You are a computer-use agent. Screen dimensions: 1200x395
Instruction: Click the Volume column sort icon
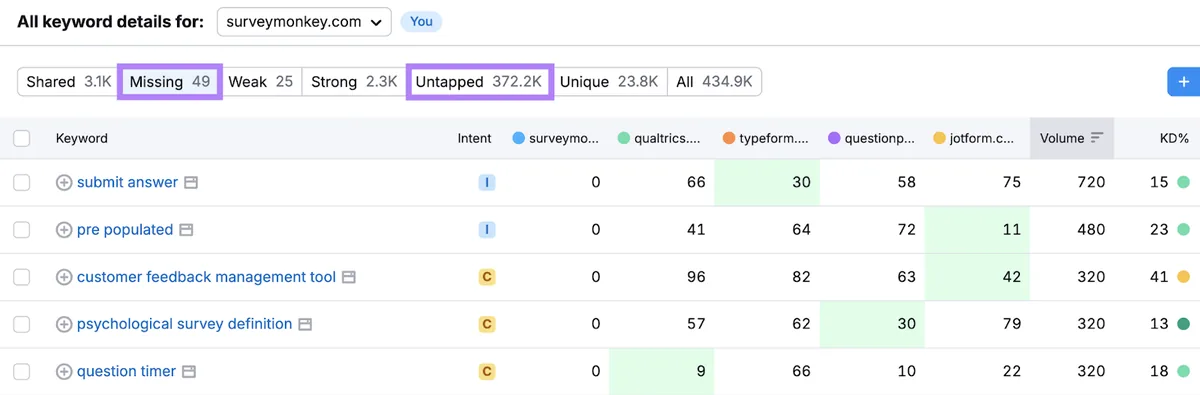[1097, 138]
